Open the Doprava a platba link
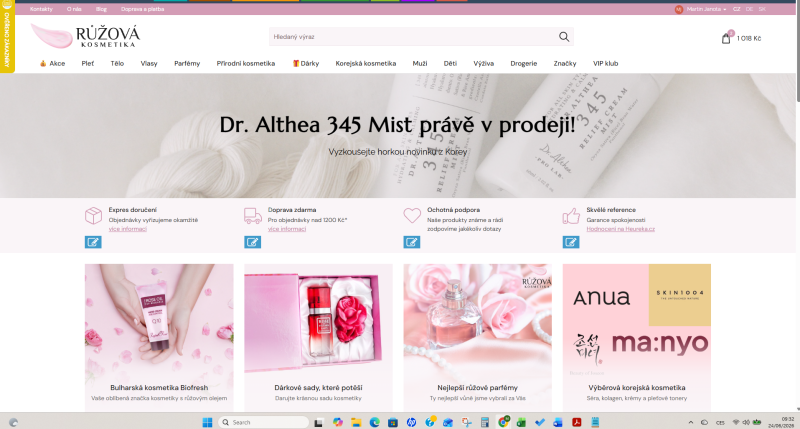Viewport: 800px width, 429px height. (x=143, y=9)
